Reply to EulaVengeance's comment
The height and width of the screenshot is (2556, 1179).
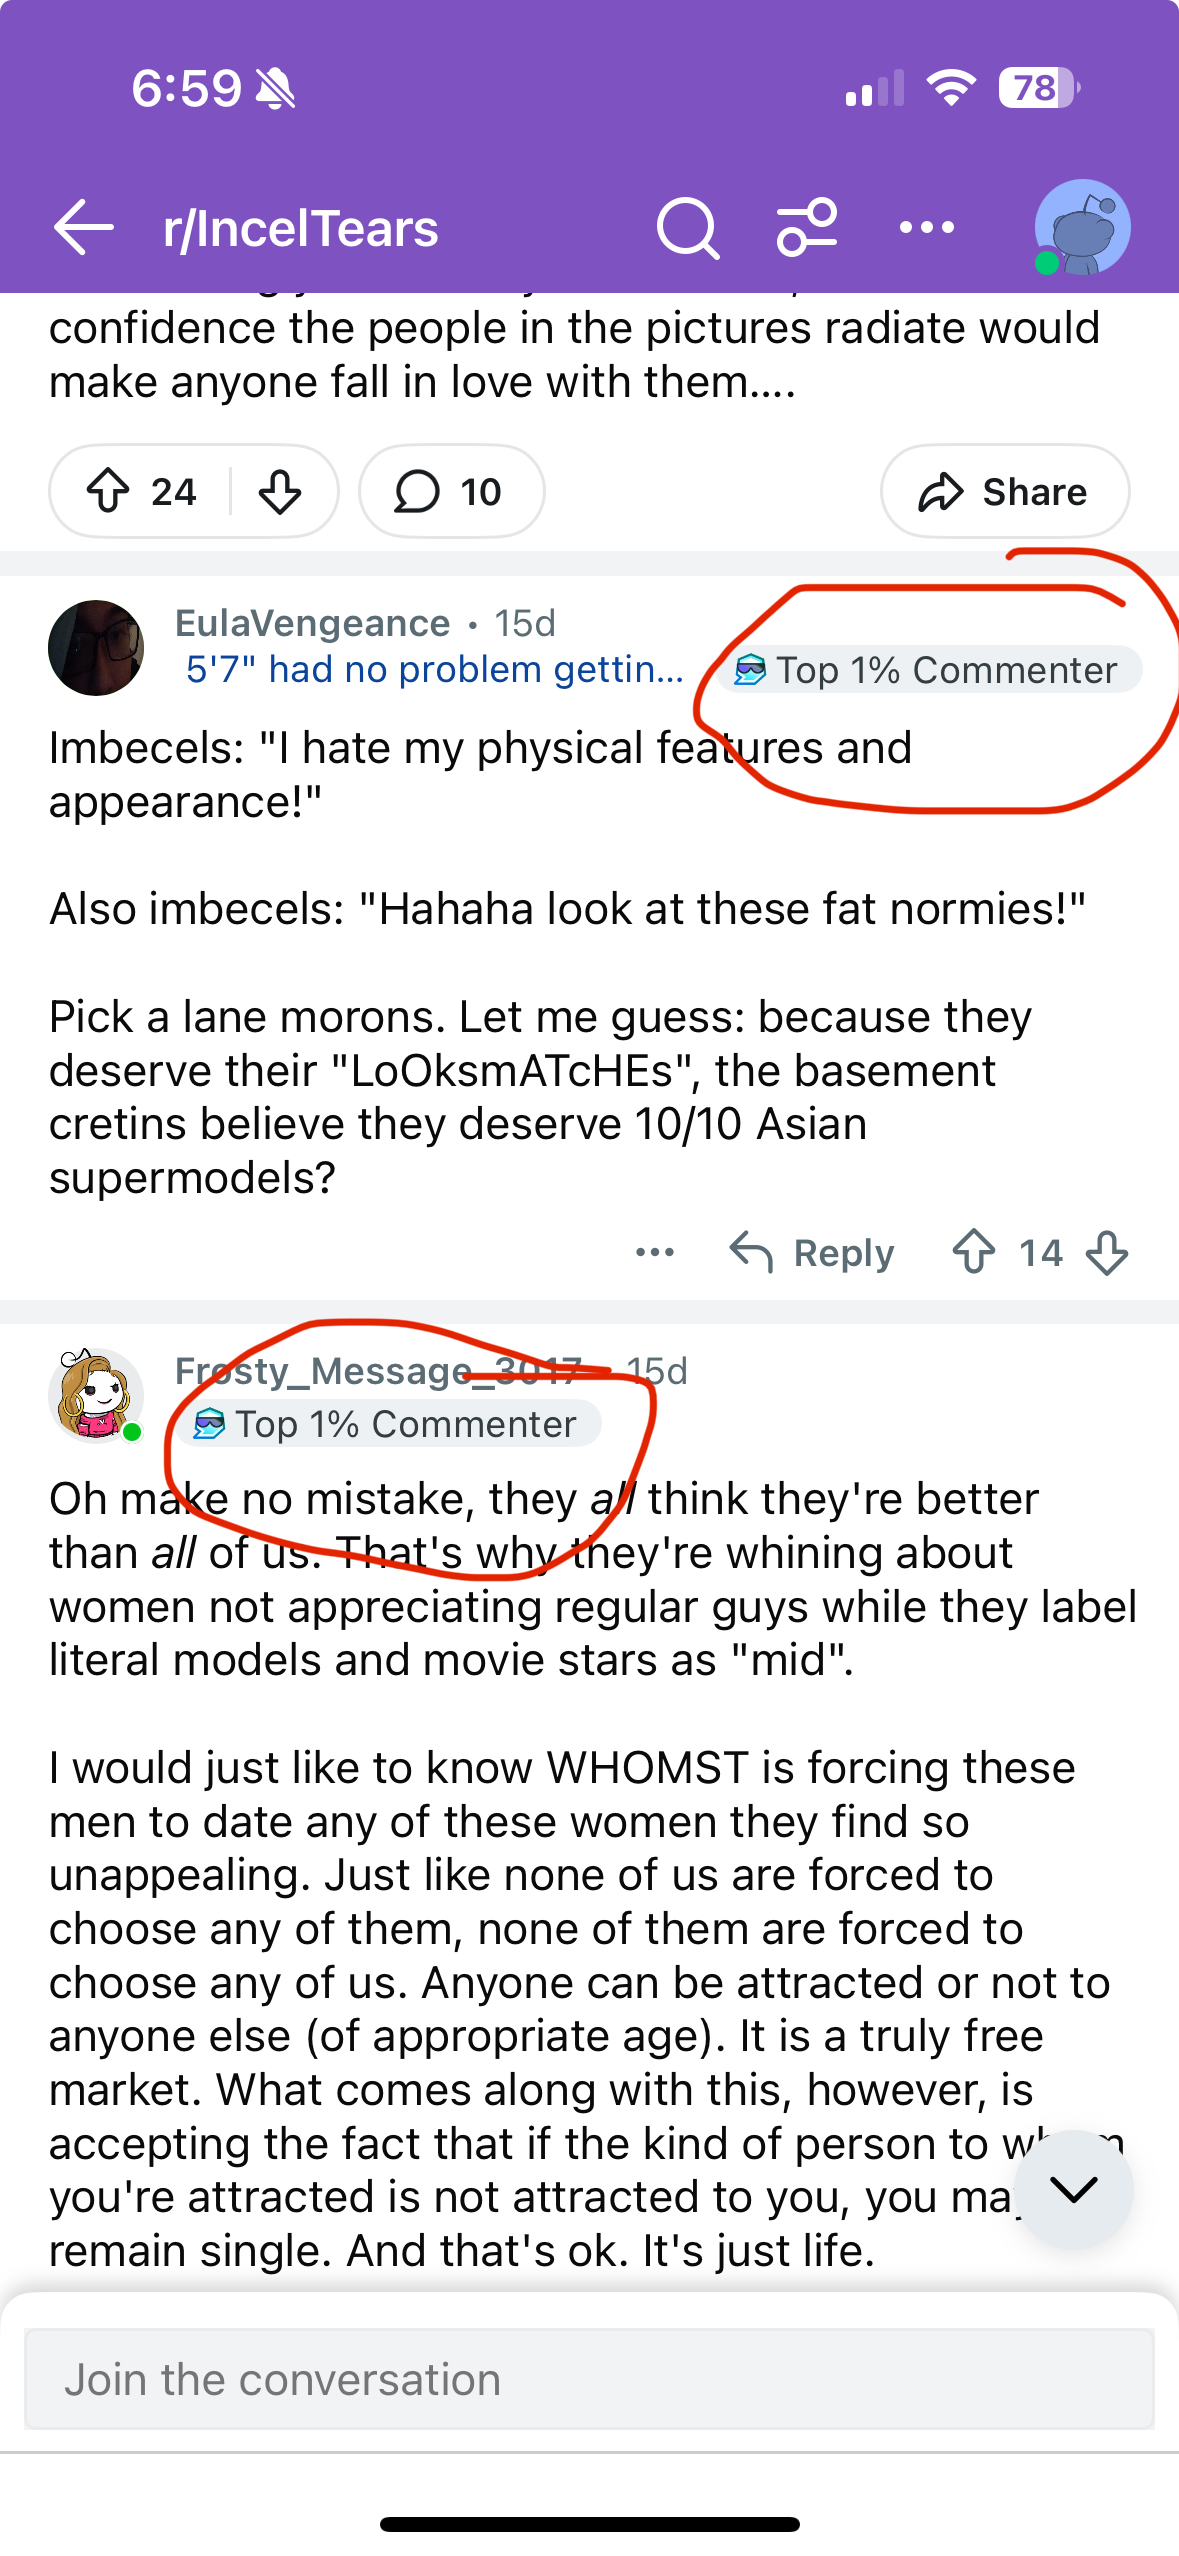coord(812,1252)
